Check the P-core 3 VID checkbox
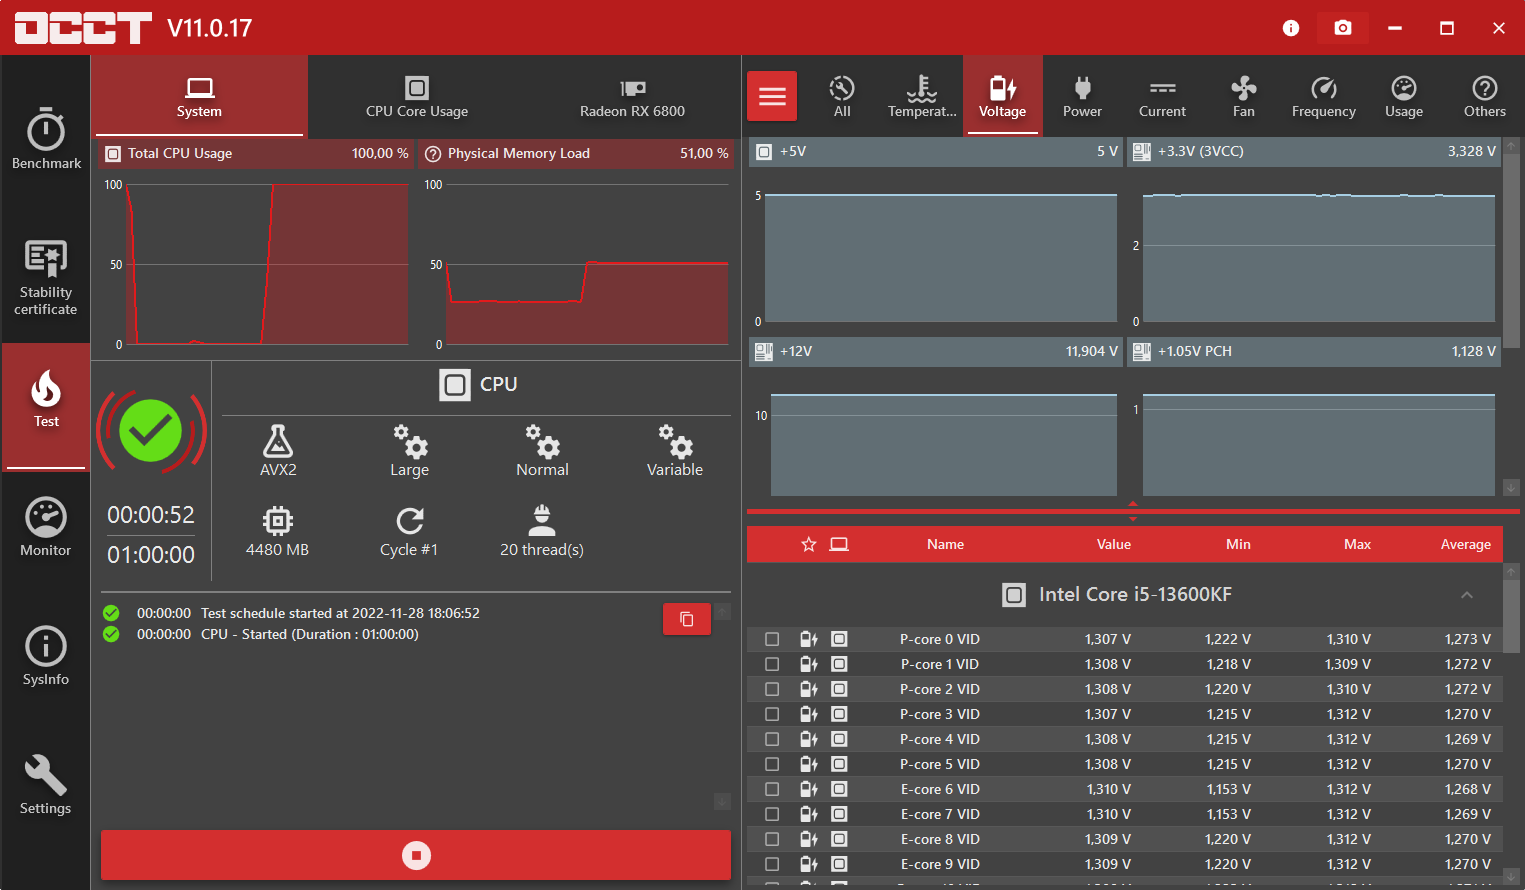Viewport: 1525px width, 890px height. coord(772,714)
